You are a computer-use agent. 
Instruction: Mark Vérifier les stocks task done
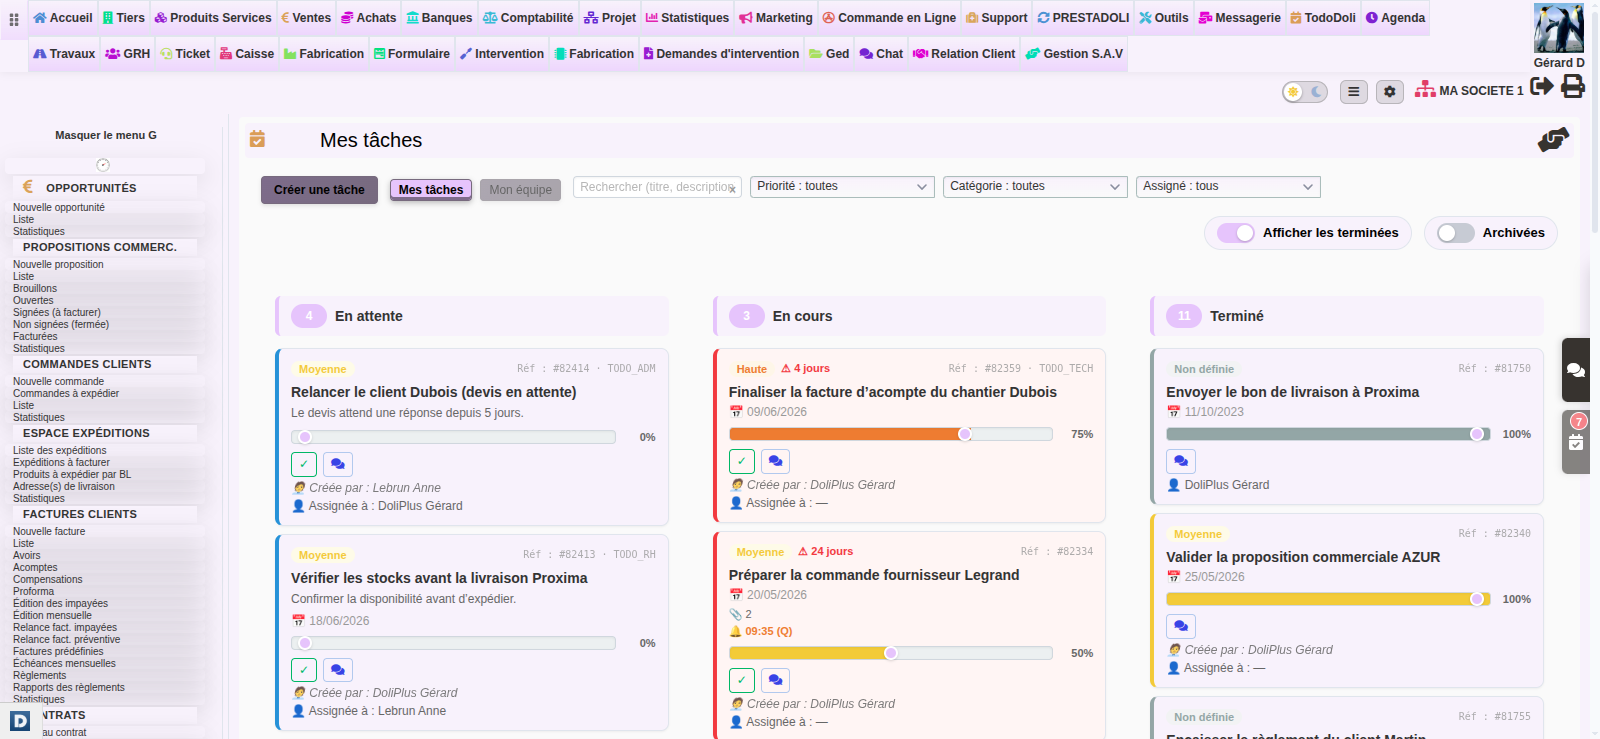(304, 670)
